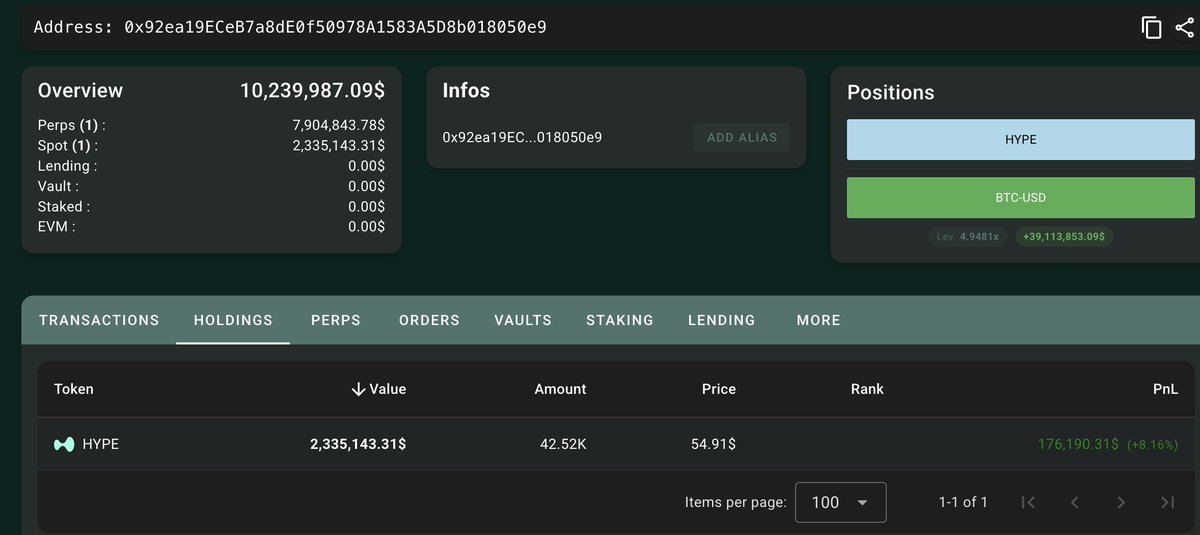Viewport: 1200px width, 535px height.
Task: Select the BTC-USD position bar
Action: [x=1021, y=198]
